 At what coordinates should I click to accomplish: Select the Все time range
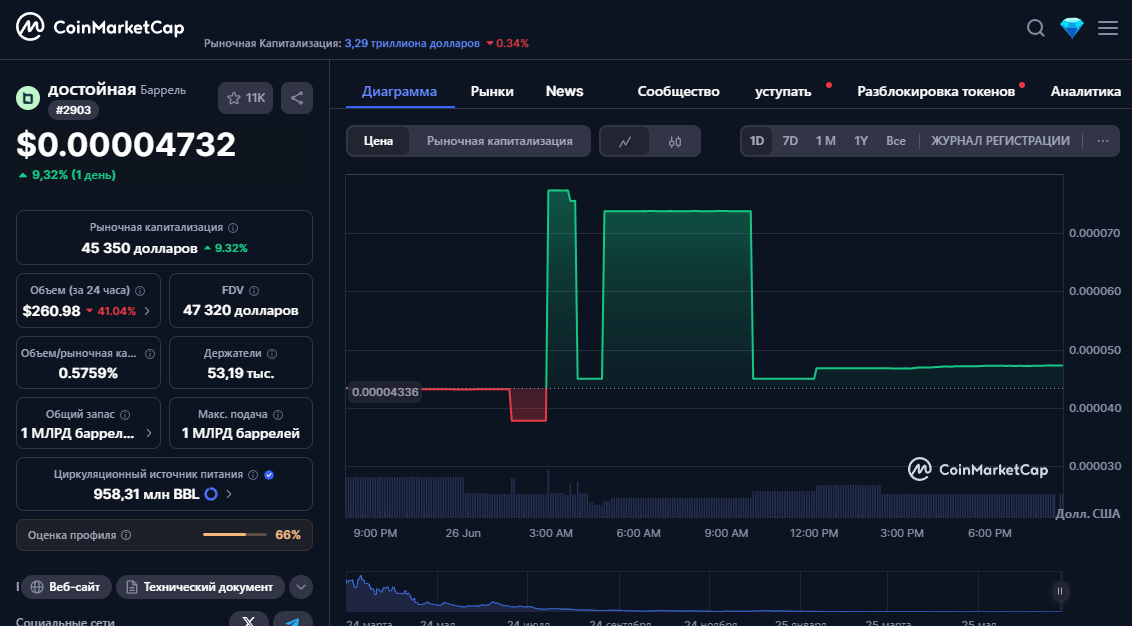click(896, 141)
